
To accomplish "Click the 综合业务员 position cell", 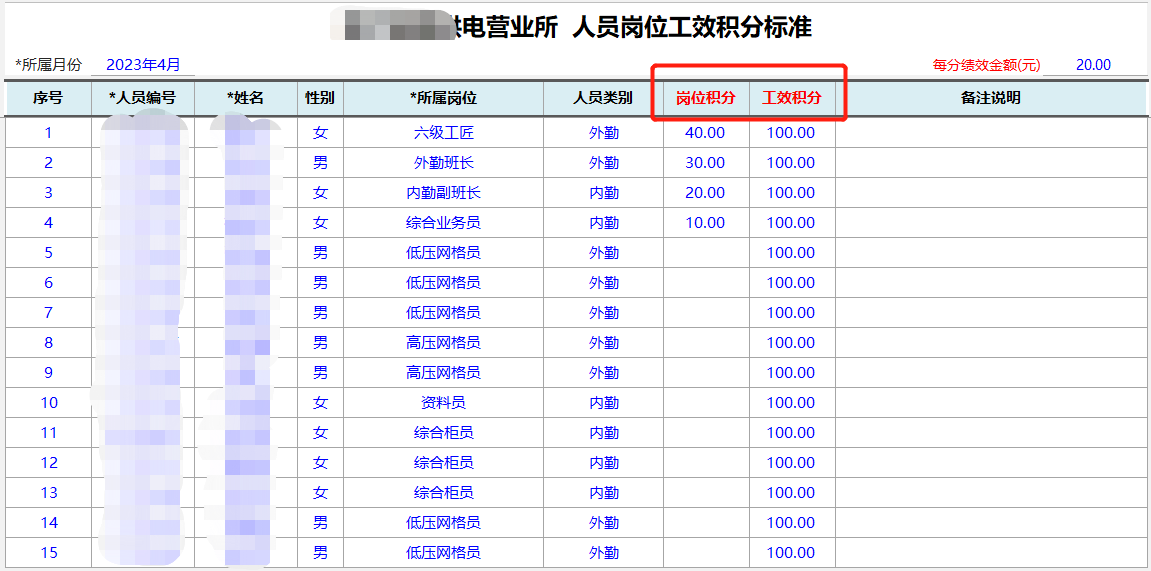I will click(x=443, y=223).
